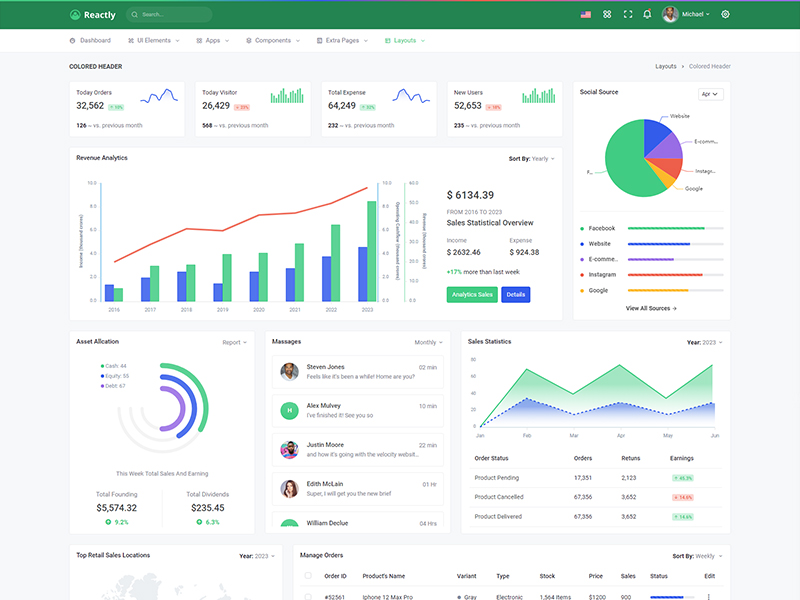
Task: Click the Today Visitor bar sparkline
Action: (287, 95)
